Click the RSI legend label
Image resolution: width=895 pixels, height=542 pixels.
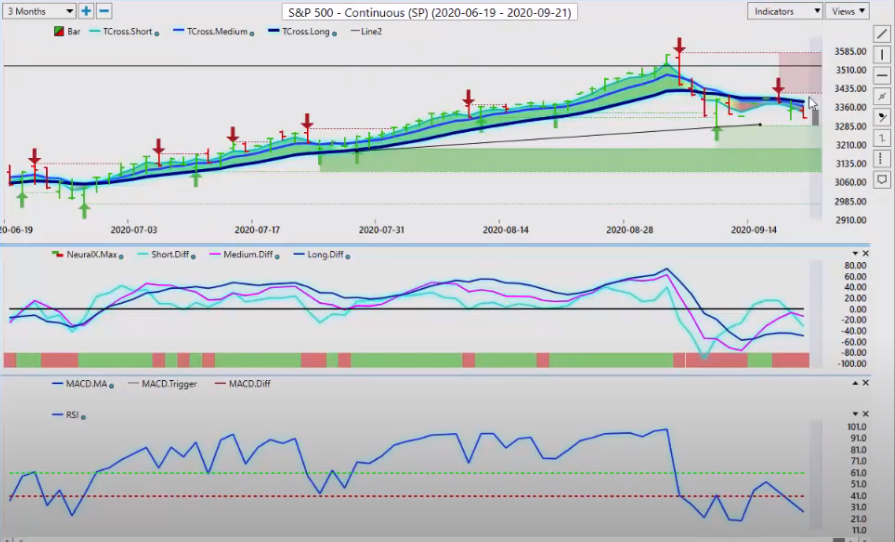coord(72,415)
